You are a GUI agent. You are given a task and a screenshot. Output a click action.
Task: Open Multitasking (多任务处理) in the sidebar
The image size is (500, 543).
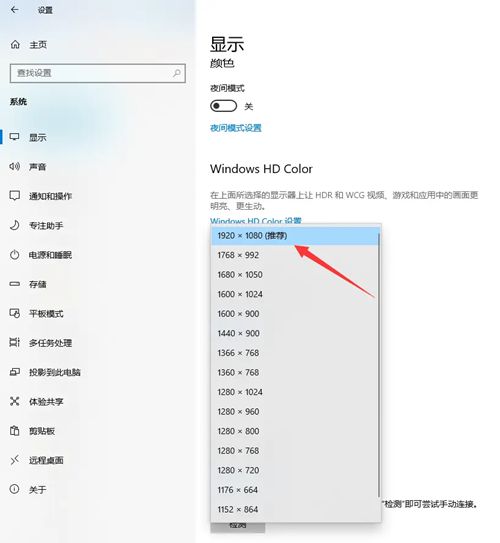pyautogui.click(x=50, y=343)
